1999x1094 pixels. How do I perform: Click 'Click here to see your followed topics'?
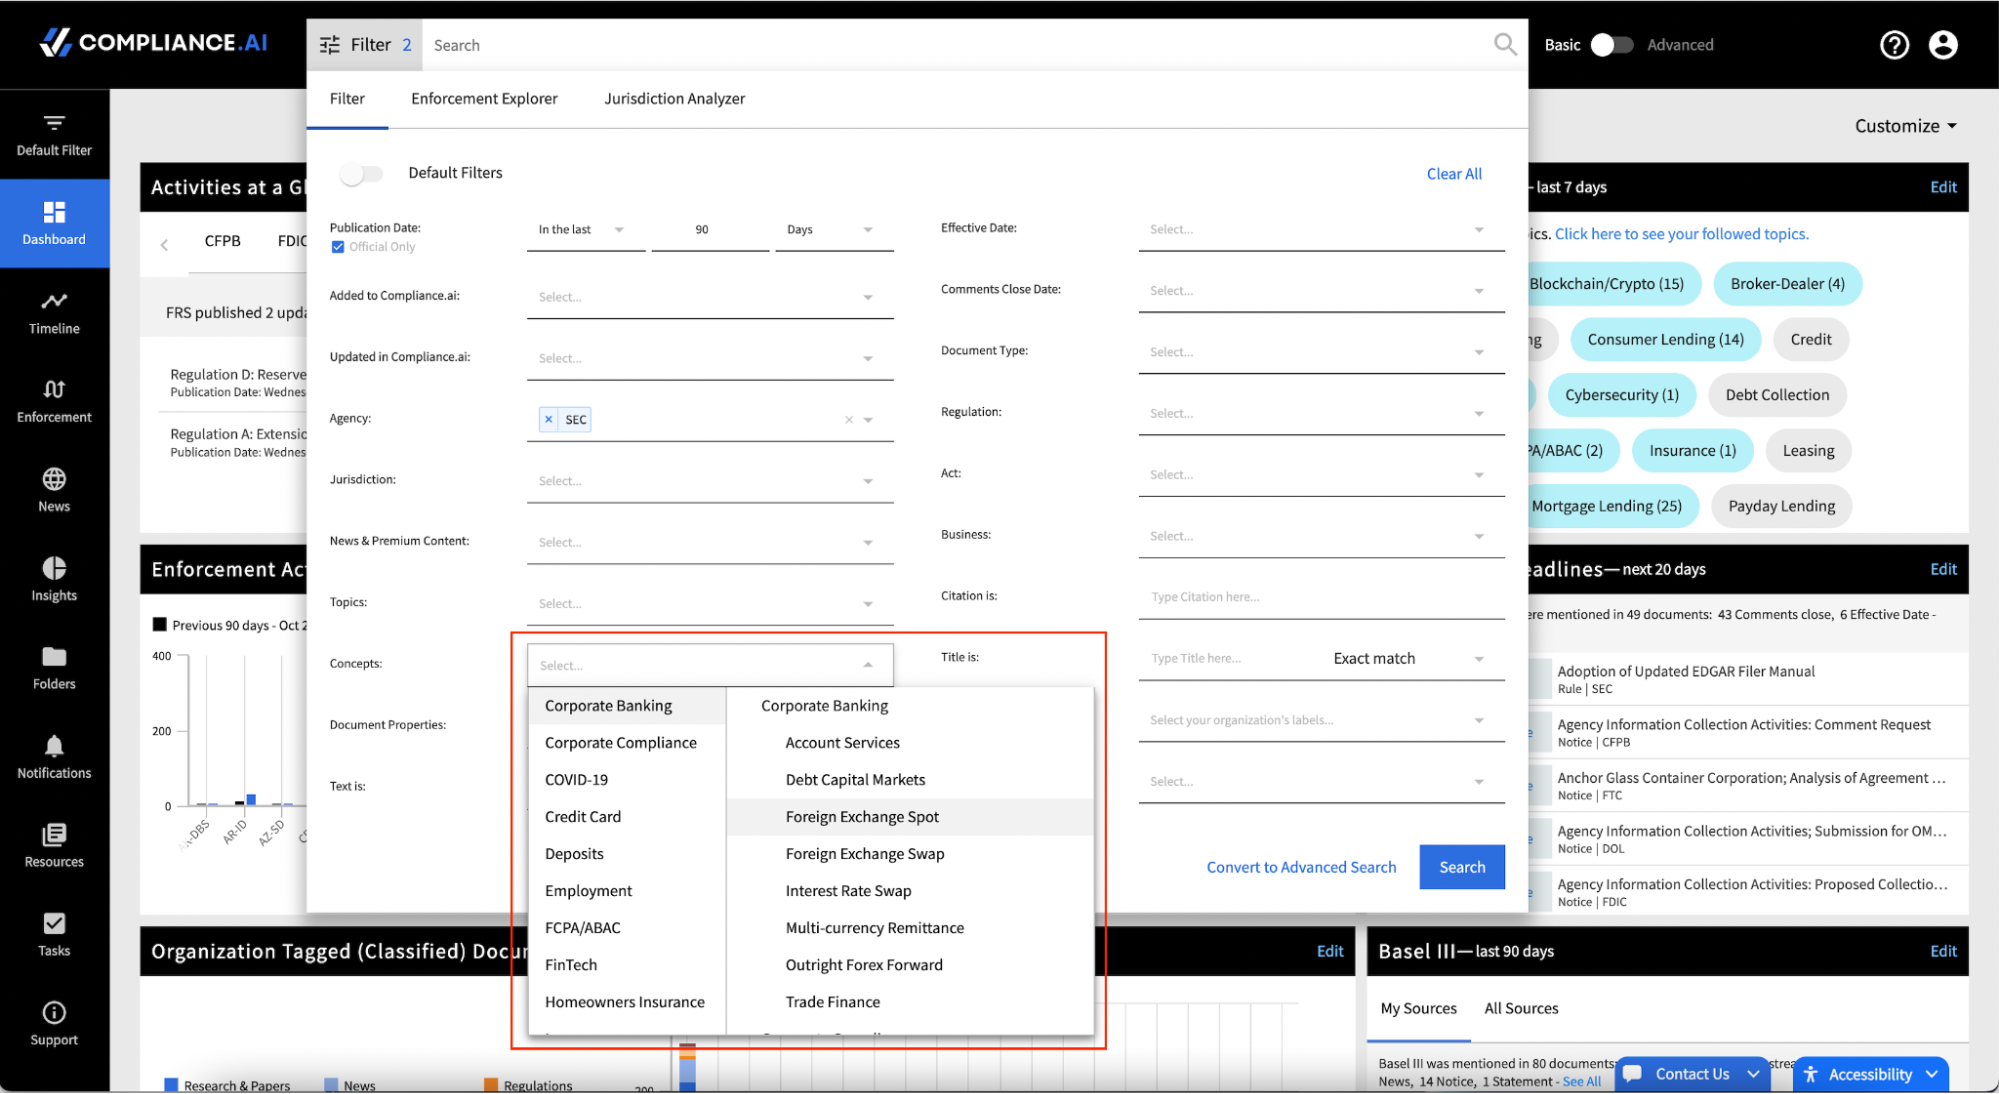[x=1681, y=234]
